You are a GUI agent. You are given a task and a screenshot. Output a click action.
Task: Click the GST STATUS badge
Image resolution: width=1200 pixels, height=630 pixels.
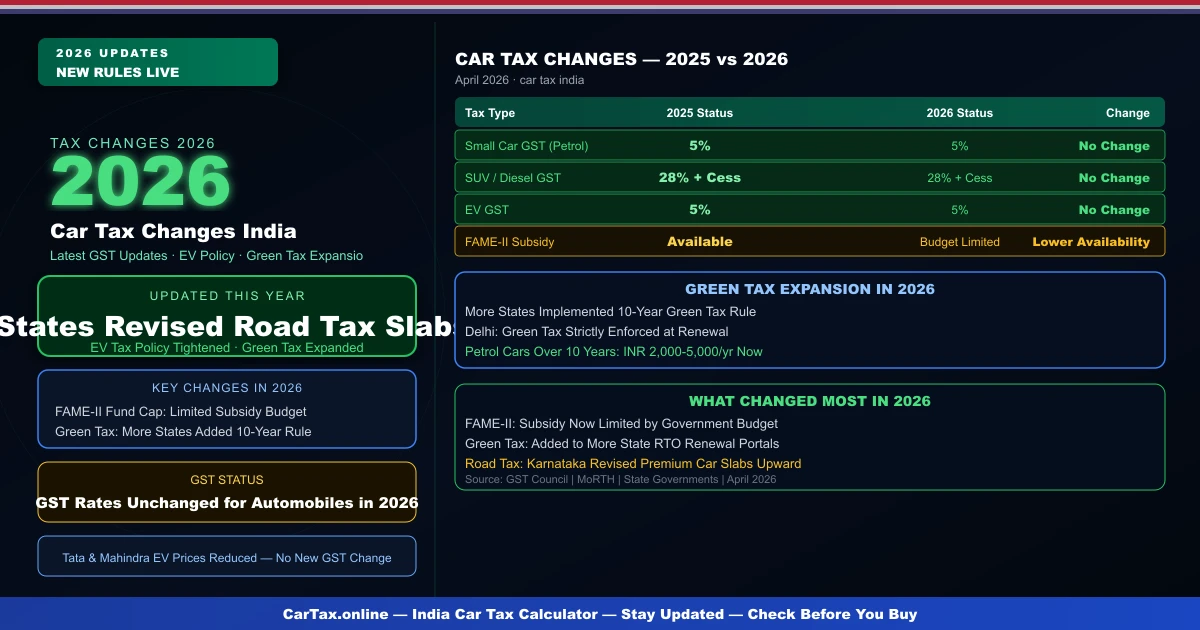tap(226, 480)
